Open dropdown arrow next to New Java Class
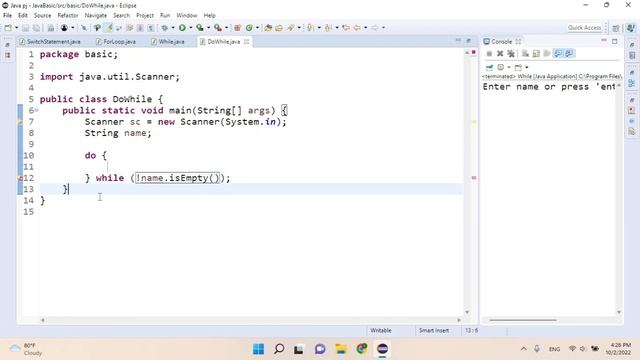Image resolution: width=640 pixels, height=360 pixels. [257, 28]
